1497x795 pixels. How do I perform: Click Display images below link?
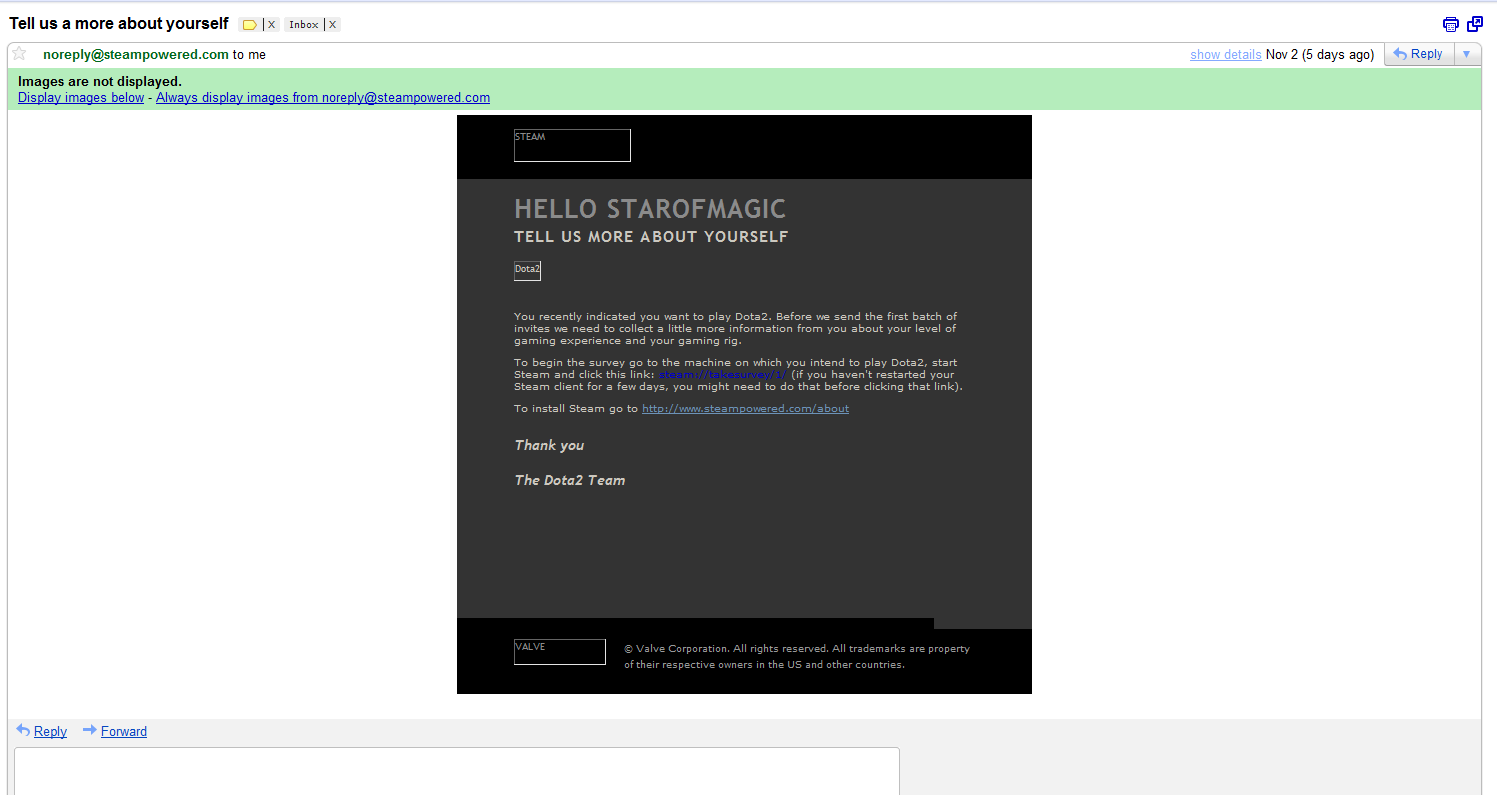click(x=81, y=98)
